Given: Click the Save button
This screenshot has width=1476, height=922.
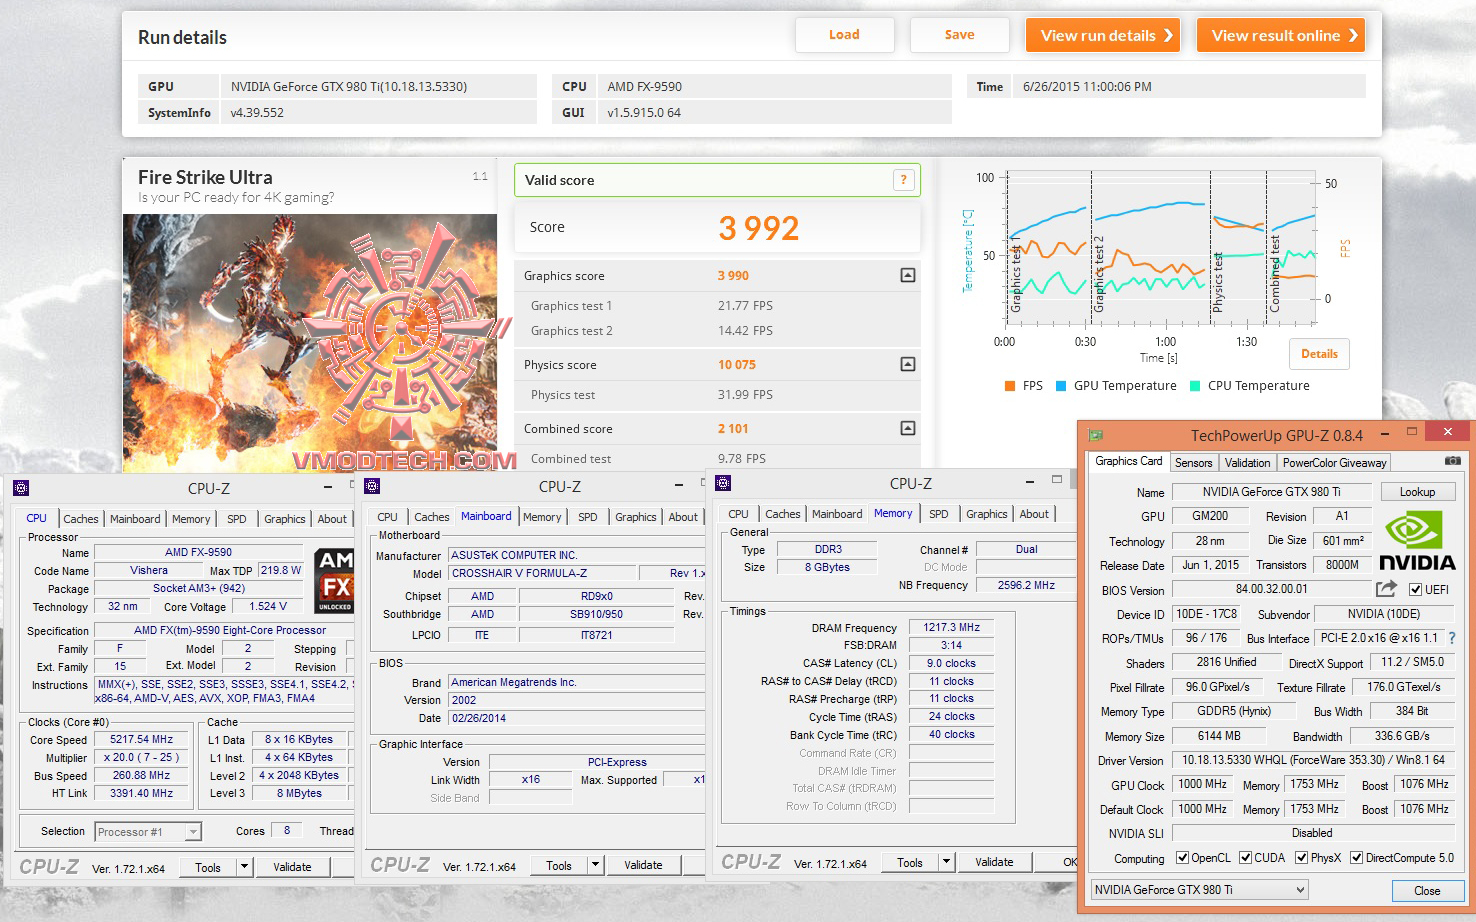Looking at the screenshot, I should click(x=959, y=35).
